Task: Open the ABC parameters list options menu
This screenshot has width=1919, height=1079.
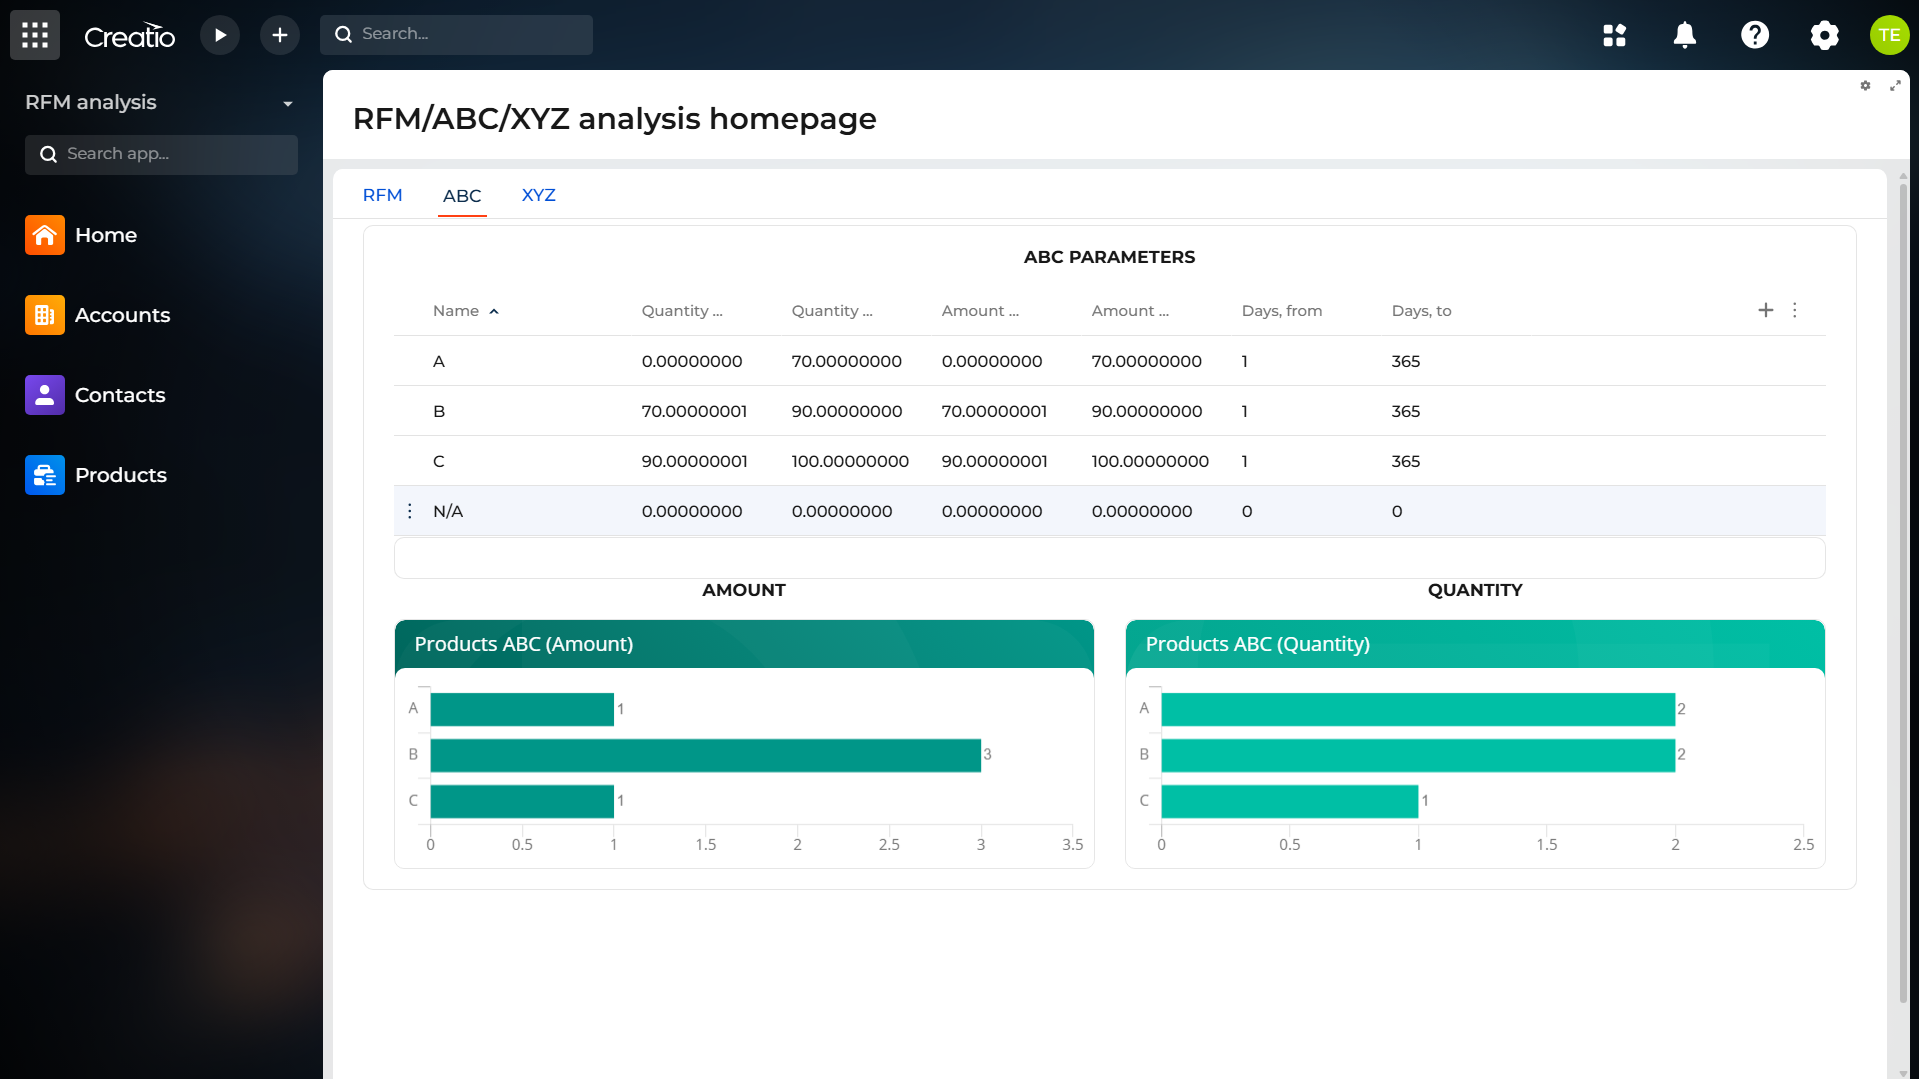Action: pos(1795,310)
